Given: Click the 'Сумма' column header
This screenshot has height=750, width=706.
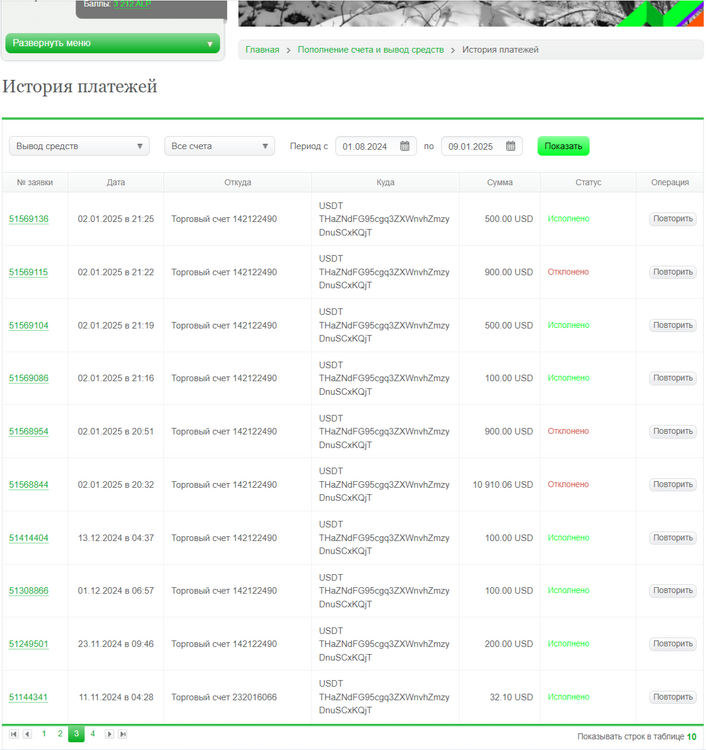Looking at the screenshot, I should pyautogui.click(x=500, y=182).
